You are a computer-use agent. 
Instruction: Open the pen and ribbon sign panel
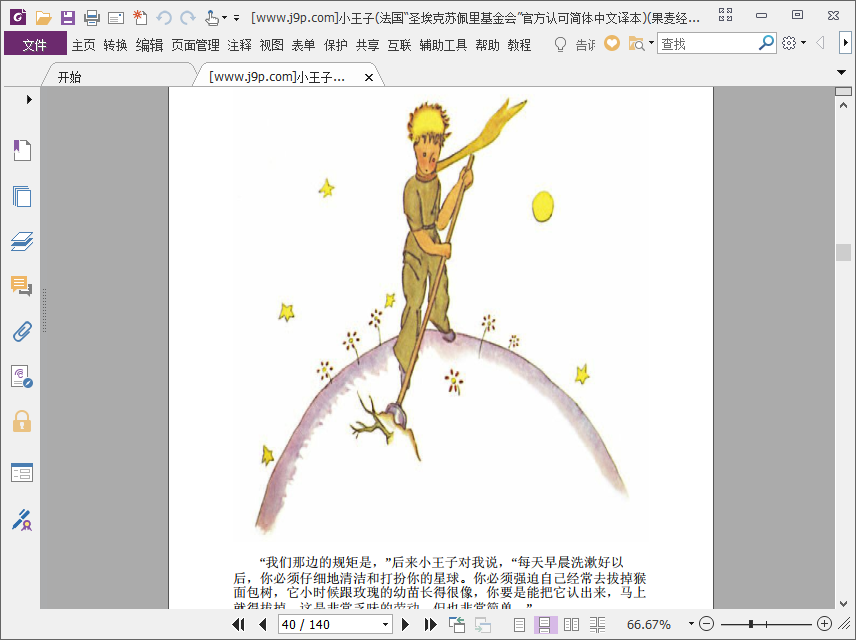tap(22, 520)
